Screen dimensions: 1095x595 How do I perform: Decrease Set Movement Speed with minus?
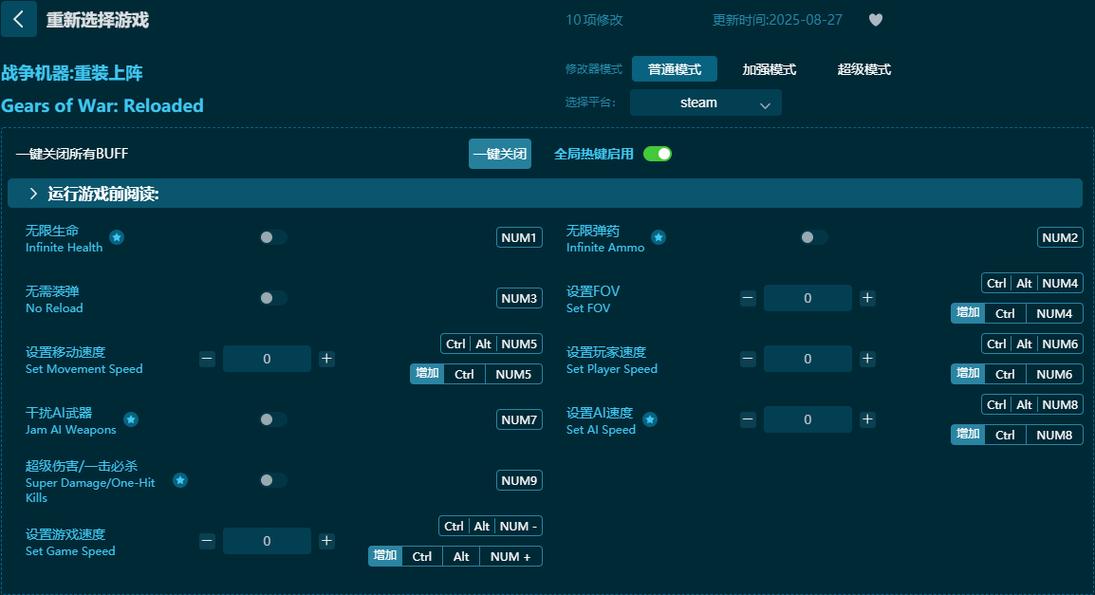pyautogui.click(x=207, y=359)
